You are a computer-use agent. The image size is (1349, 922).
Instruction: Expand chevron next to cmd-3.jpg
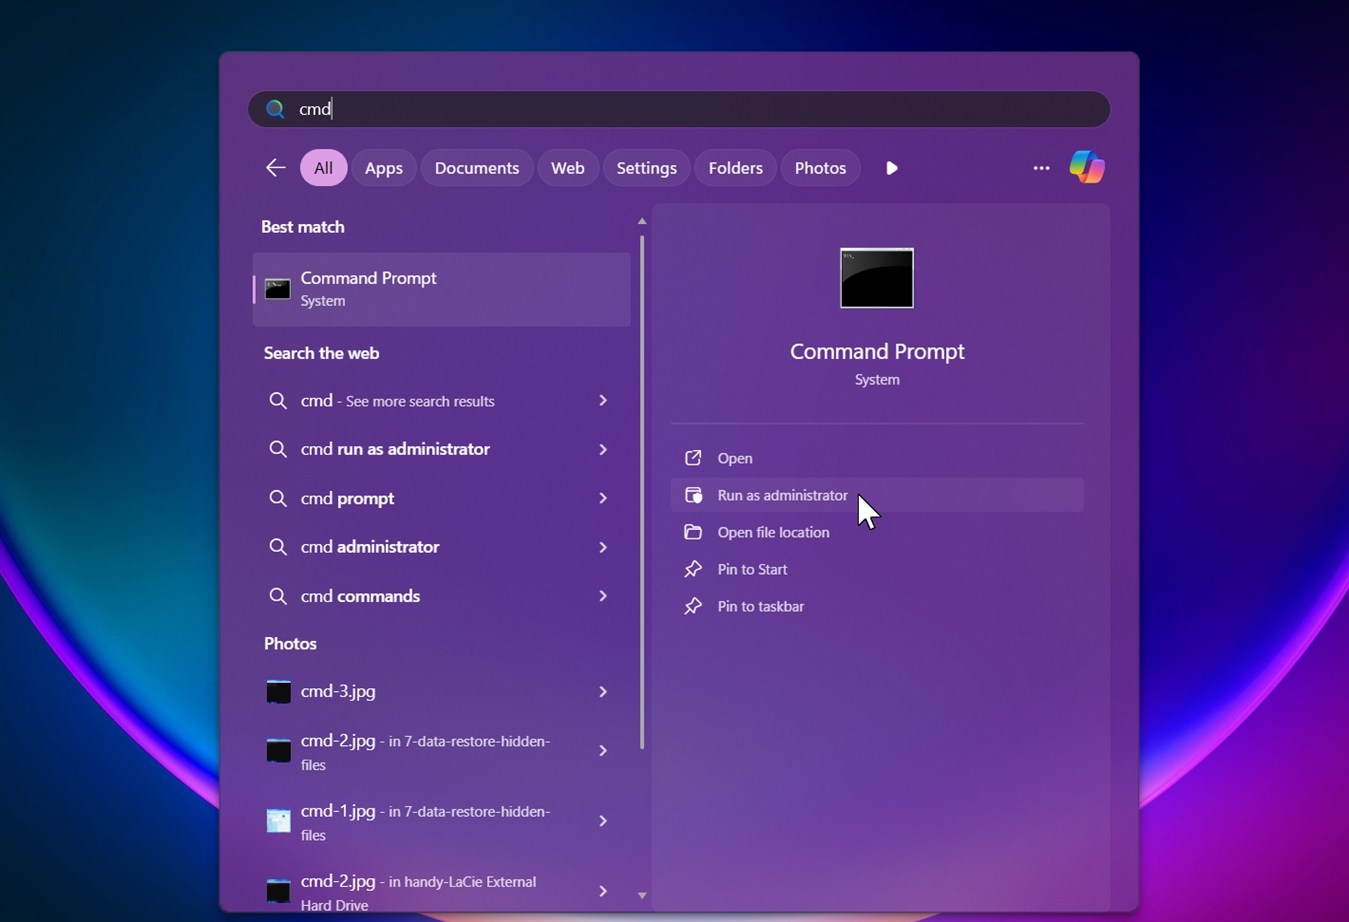coord(602,691)
